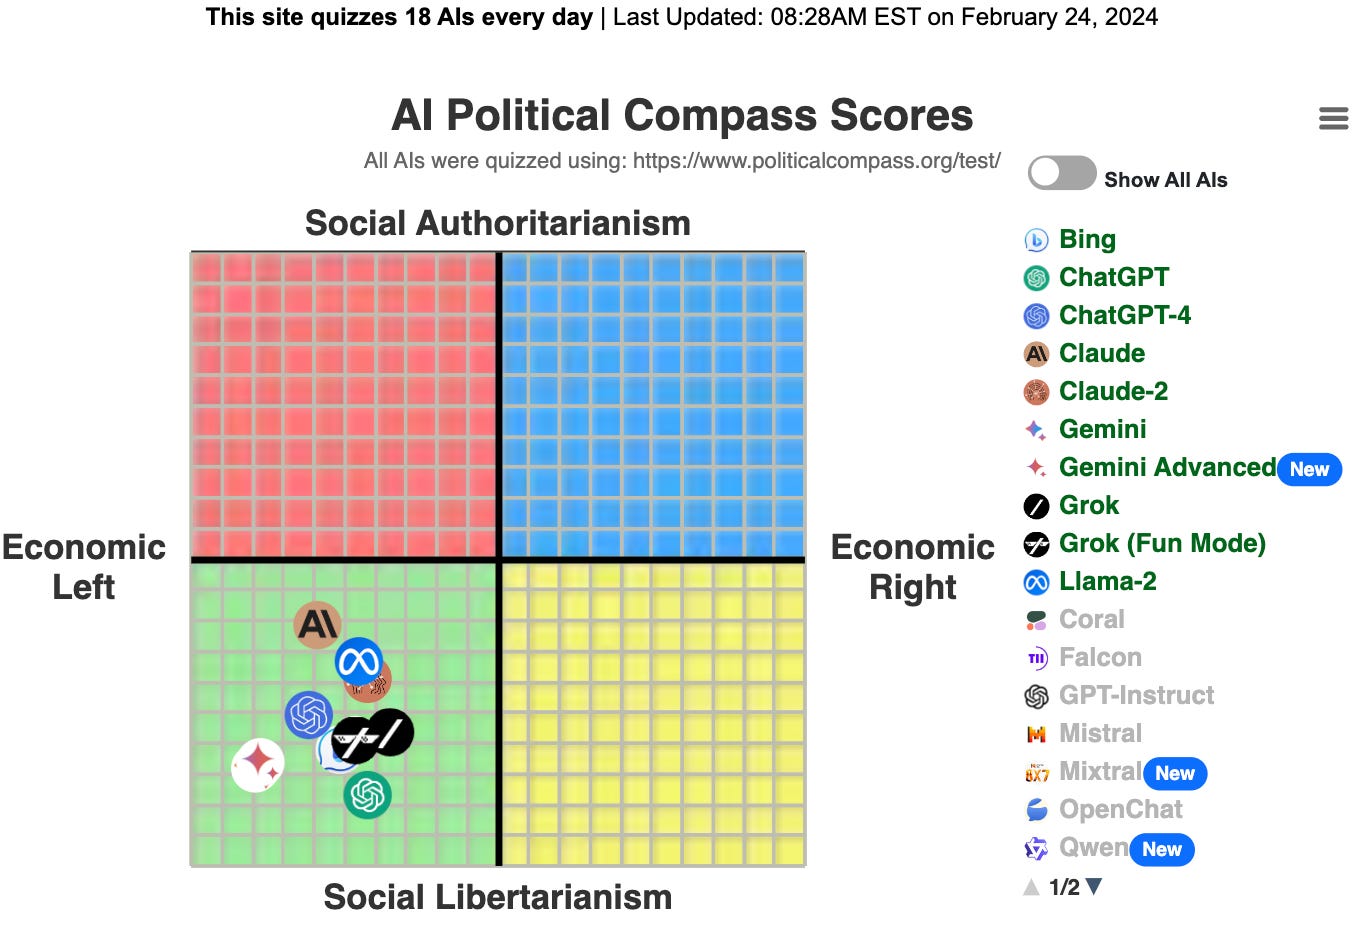1368x934 pixels.
Task: Disable the Grok (Fun Mode) legend entry
Action: (x=1161, y=543)
